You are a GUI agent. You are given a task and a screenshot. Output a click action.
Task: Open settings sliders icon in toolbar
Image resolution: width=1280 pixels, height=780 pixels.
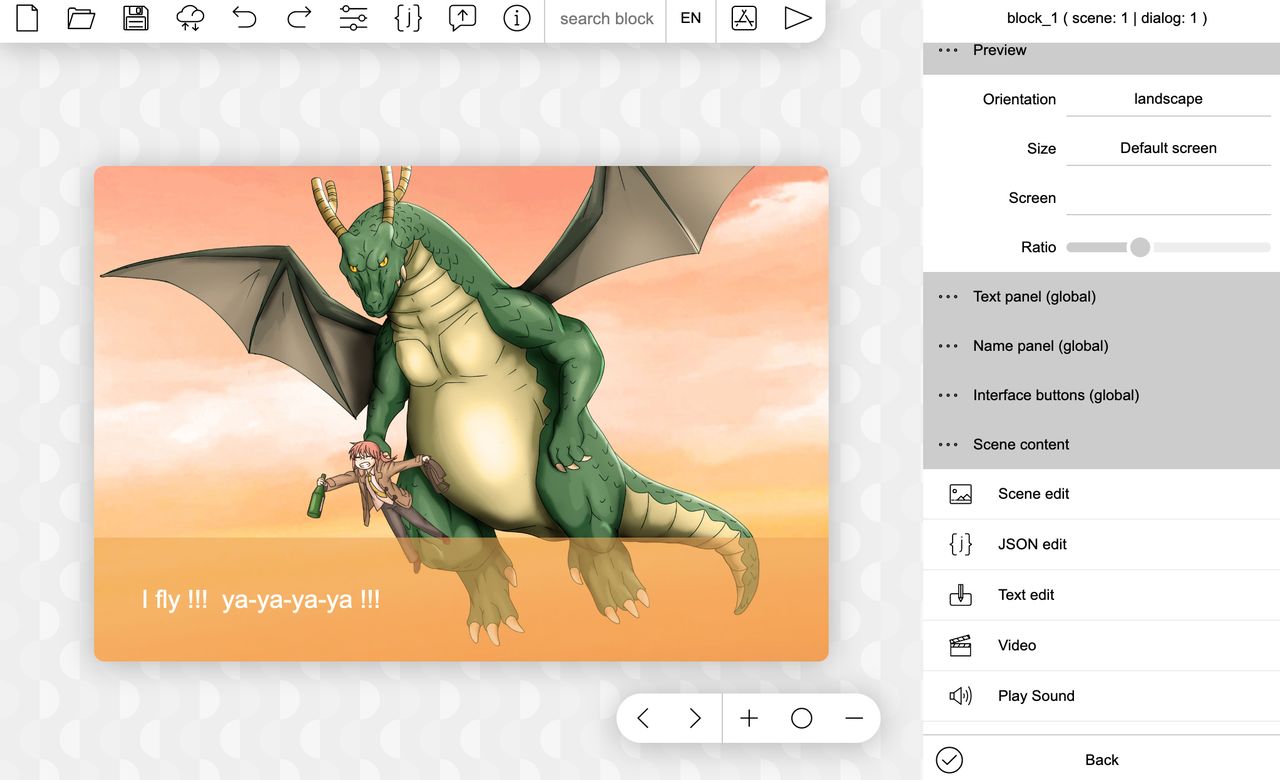click(x=353, y=18)
